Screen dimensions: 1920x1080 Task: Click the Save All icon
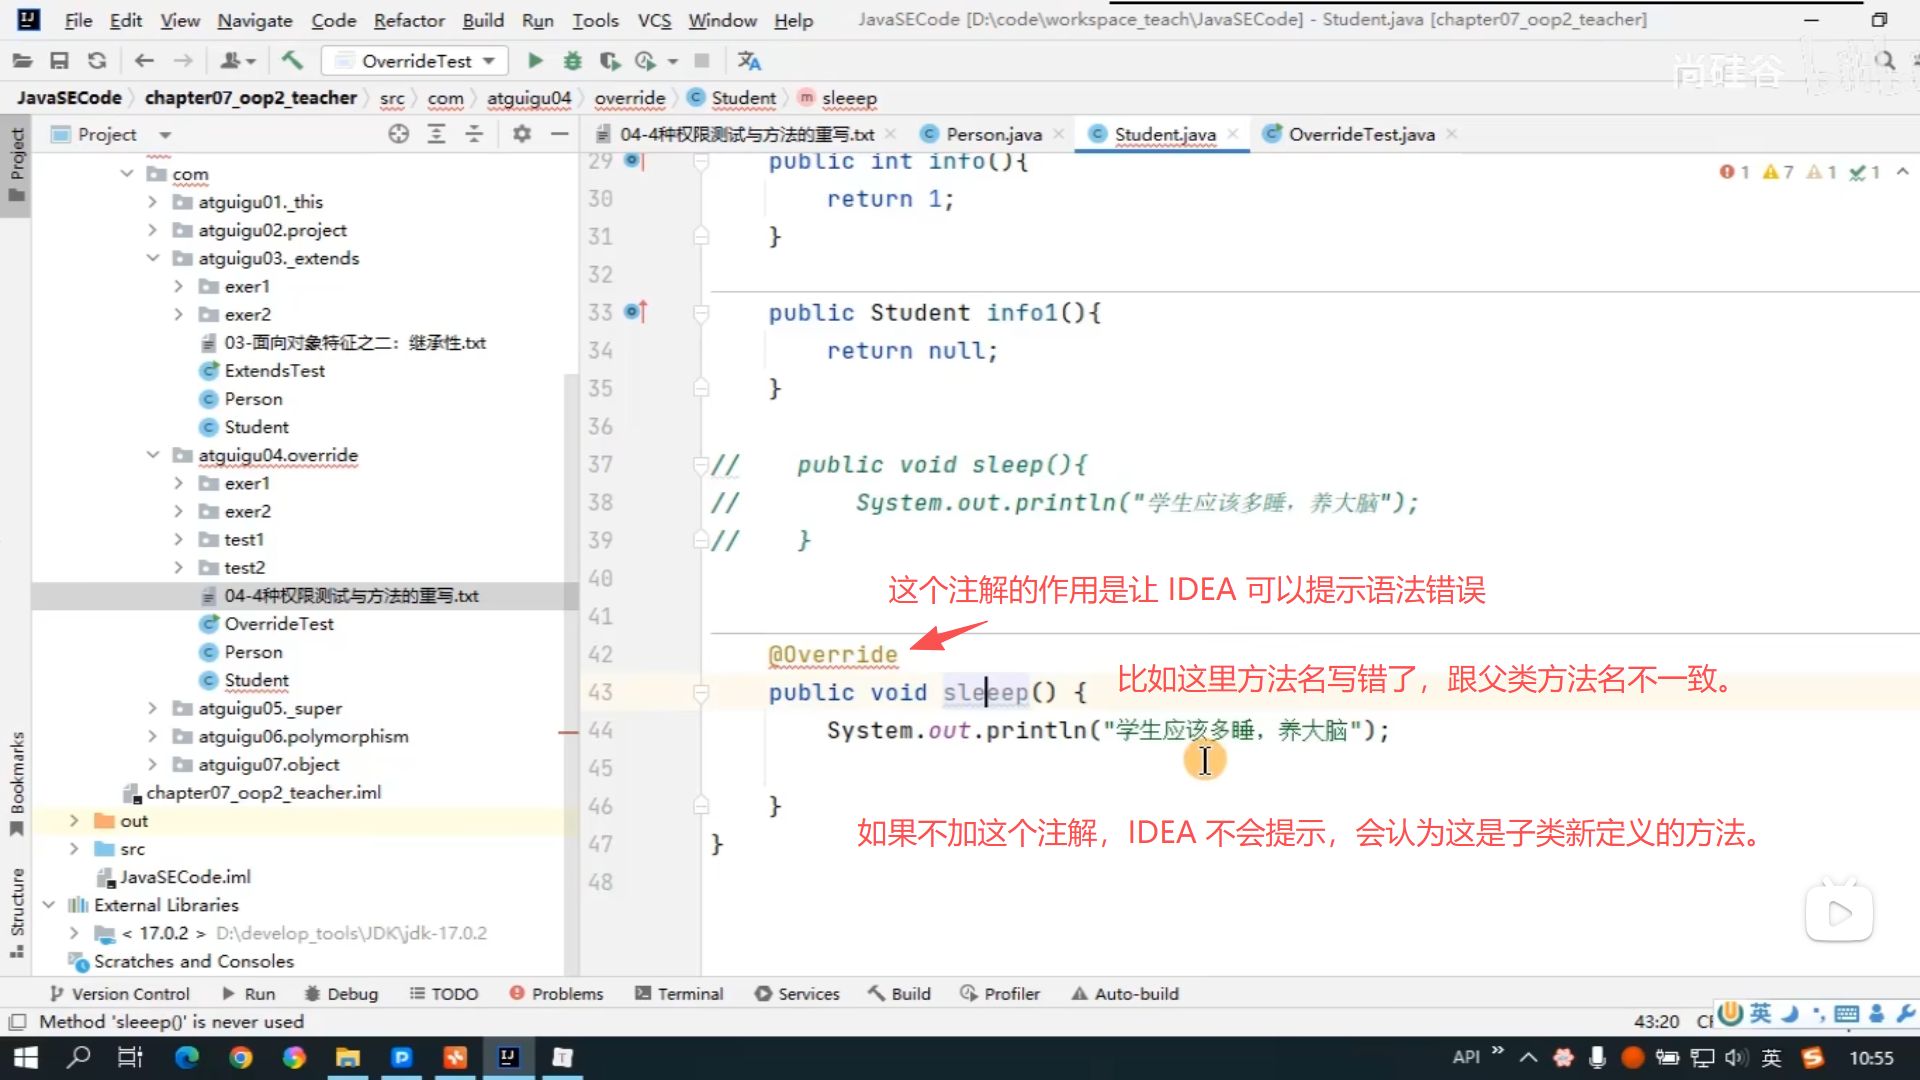point(59,61)
